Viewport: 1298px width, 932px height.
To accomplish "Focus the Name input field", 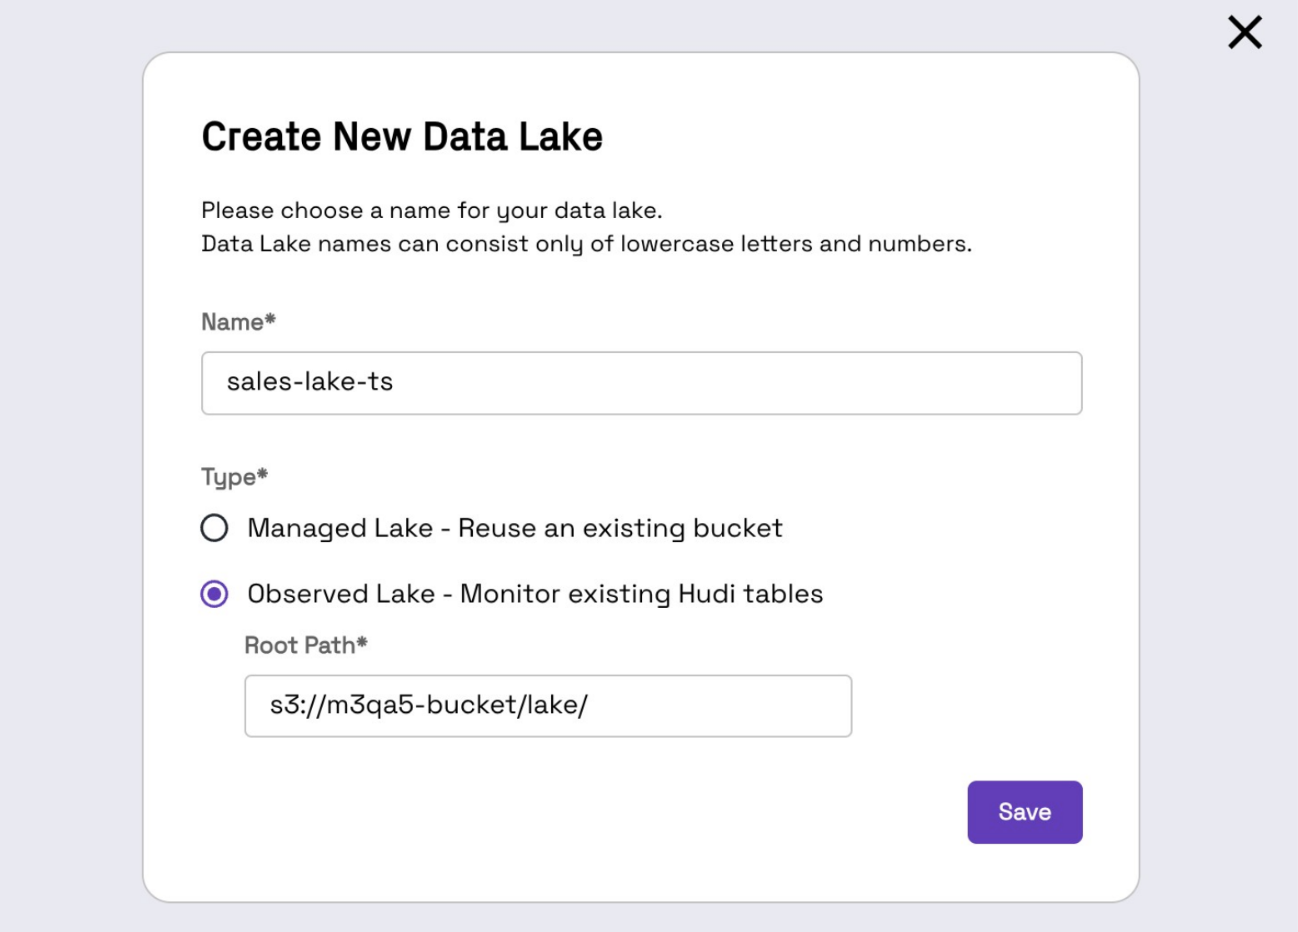I will [641, 383].
